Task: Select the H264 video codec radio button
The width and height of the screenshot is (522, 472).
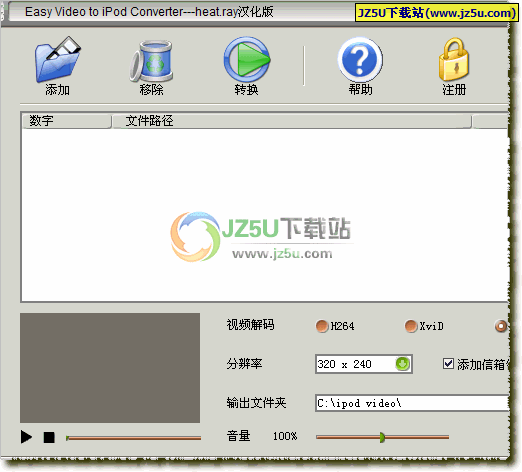Action: [322, 326]
